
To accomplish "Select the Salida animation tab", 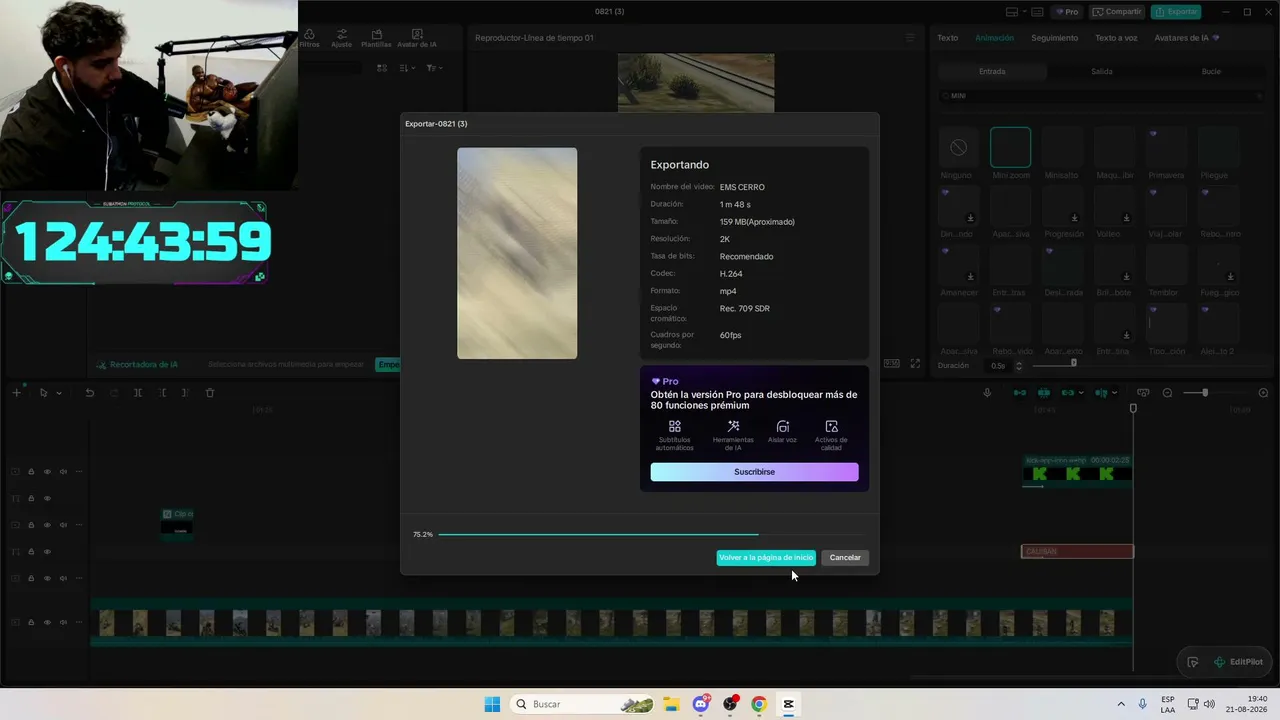I will point(1101,72).
